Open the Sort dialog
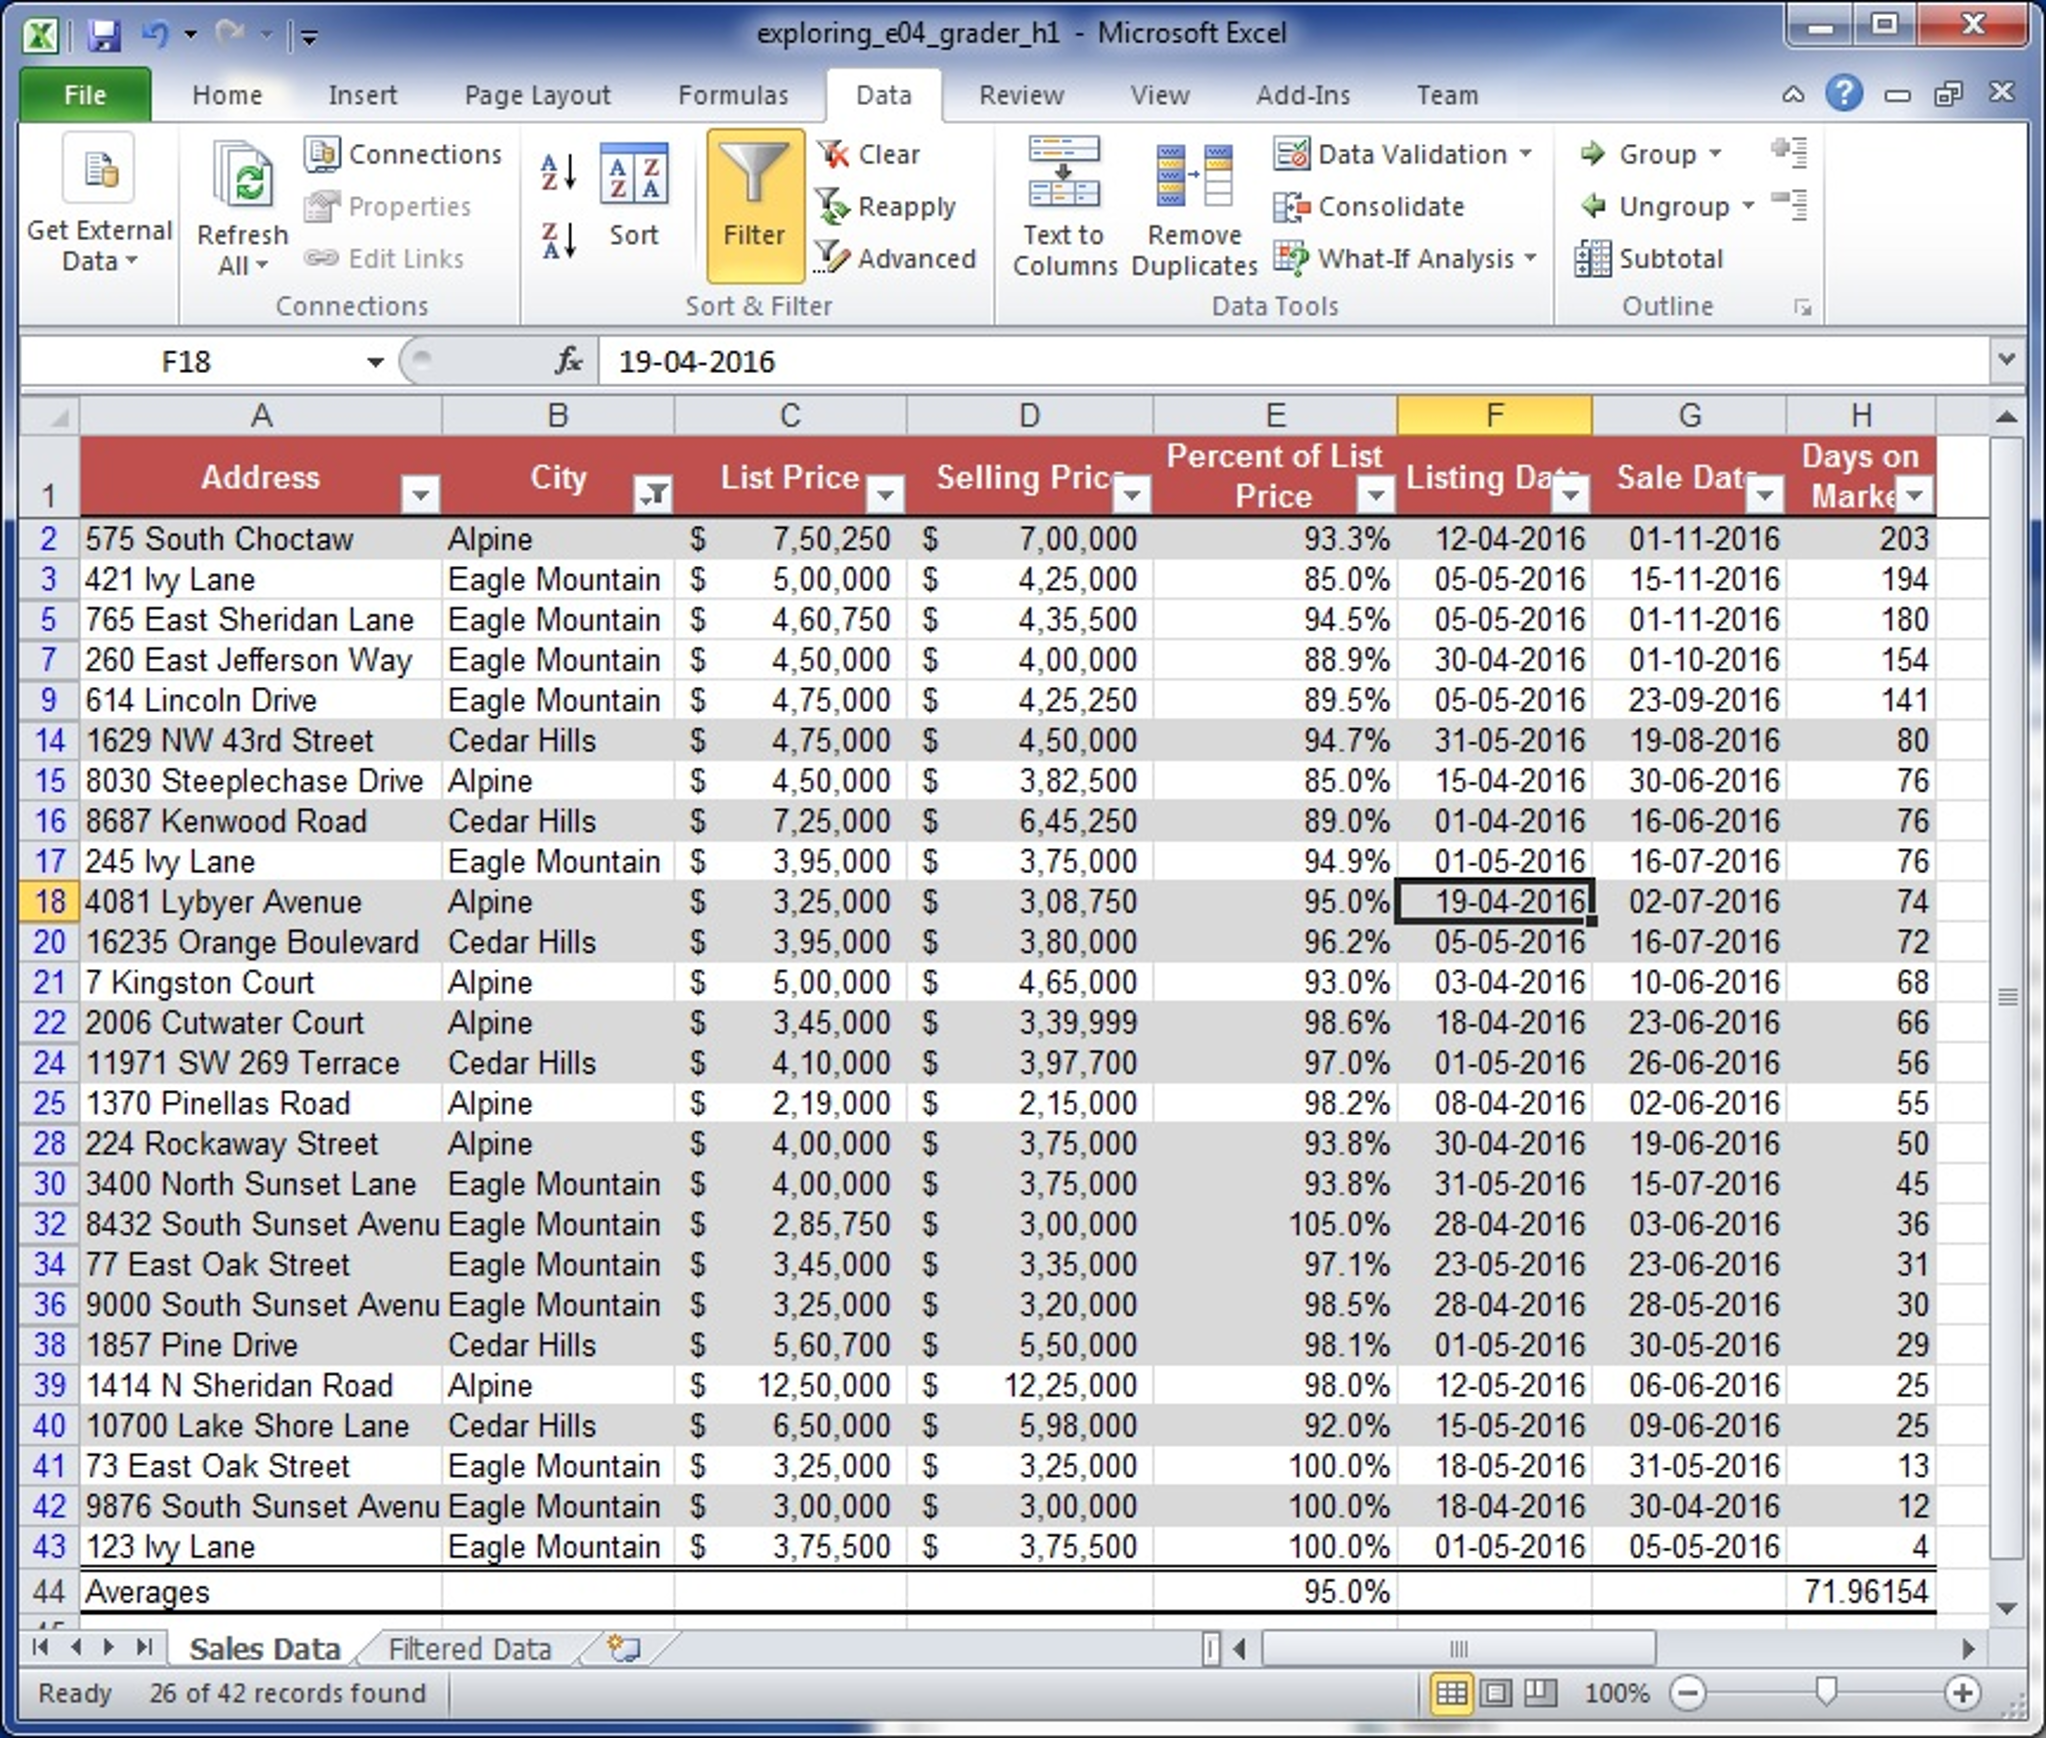Viewport: 2046px width, 1738px height. click(x=634, y=196)
